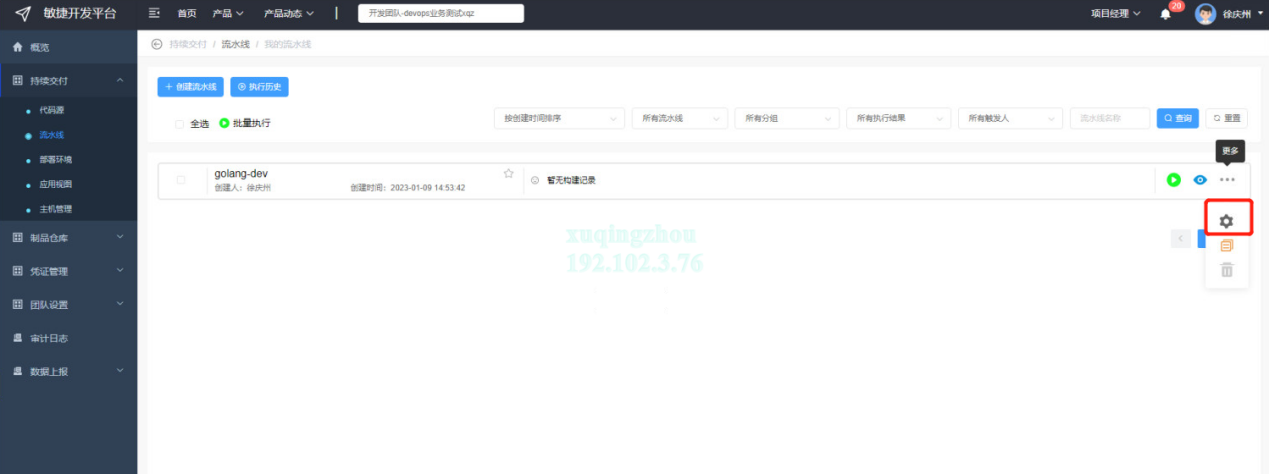The image size is (1269, 474).
Task: Click the green 批量执行 play icon
Action: tap(224, 123)
